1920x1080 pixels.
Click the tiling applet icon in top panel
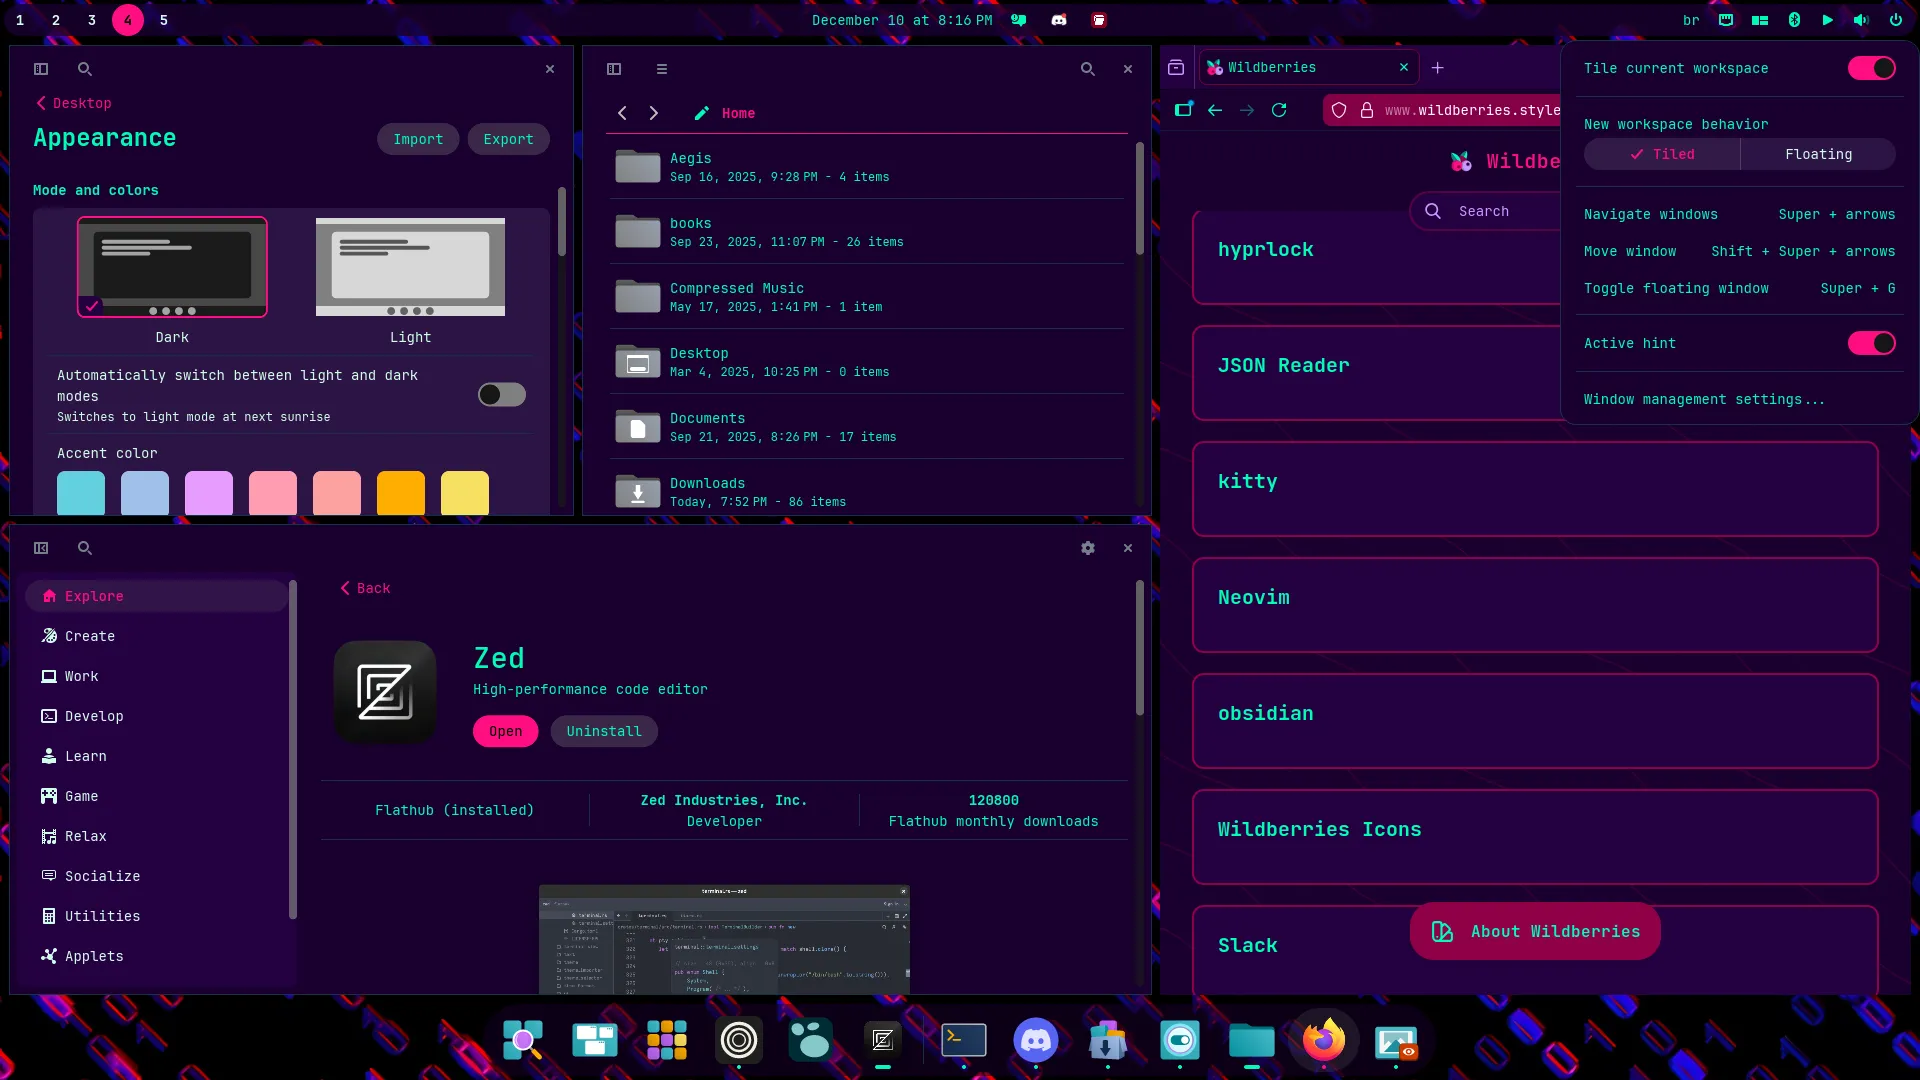(1760, 20)
